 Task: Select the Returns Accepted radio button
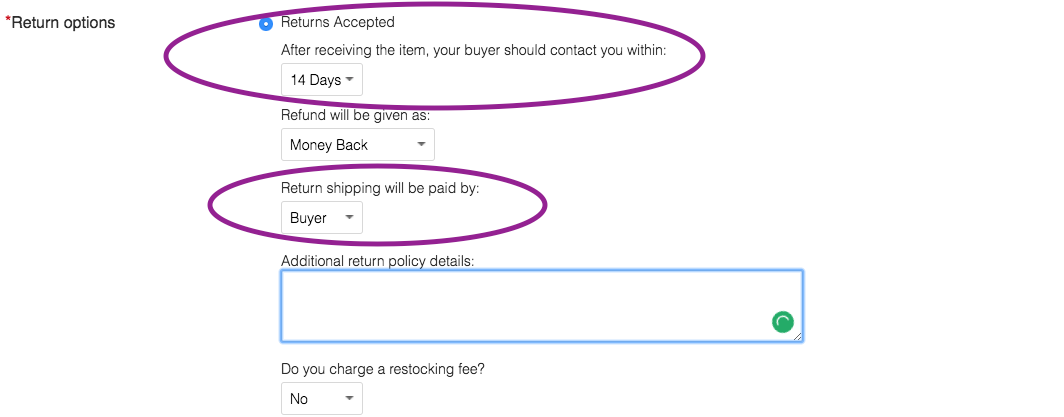266,23
